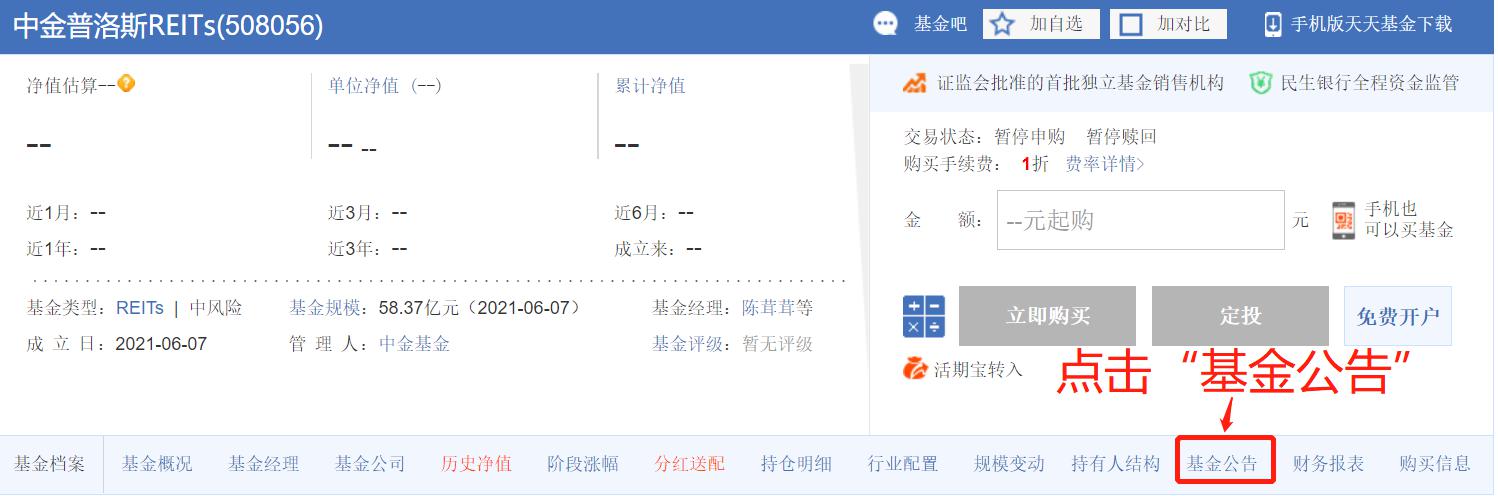Click the 免费开户 button
Image resolution: width=1498 pixels, height=496 pixels.
pos(1397,316)
